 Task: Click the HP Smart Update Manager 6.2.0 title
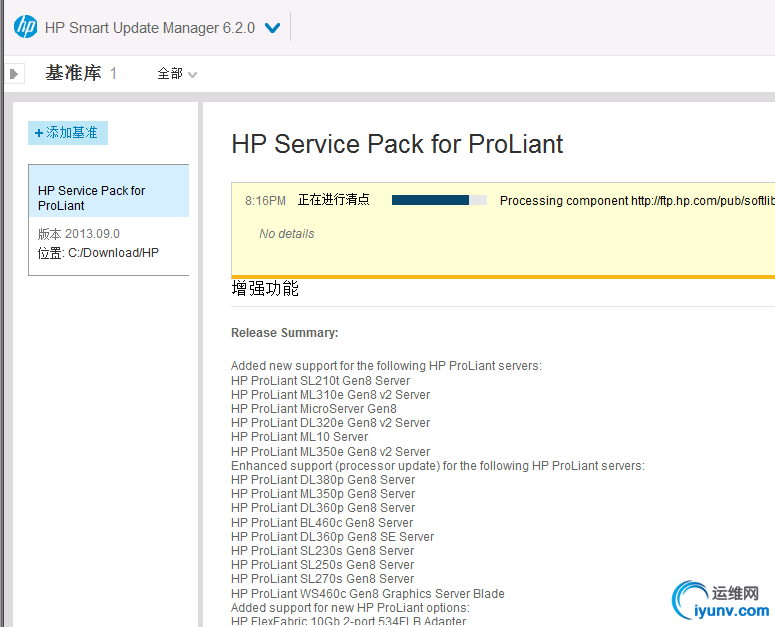point(150,28)
